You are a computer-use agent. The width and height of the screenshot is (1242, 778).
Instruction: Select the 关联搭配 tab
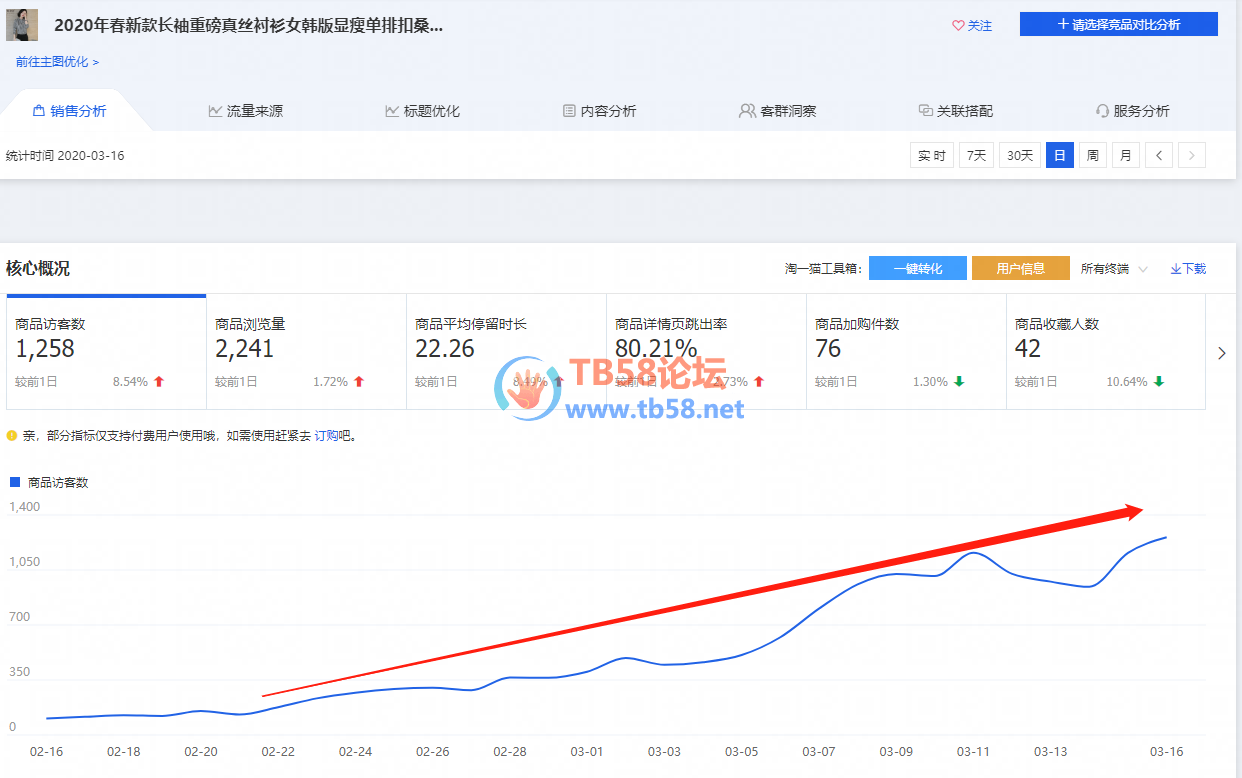coord(955,111)
